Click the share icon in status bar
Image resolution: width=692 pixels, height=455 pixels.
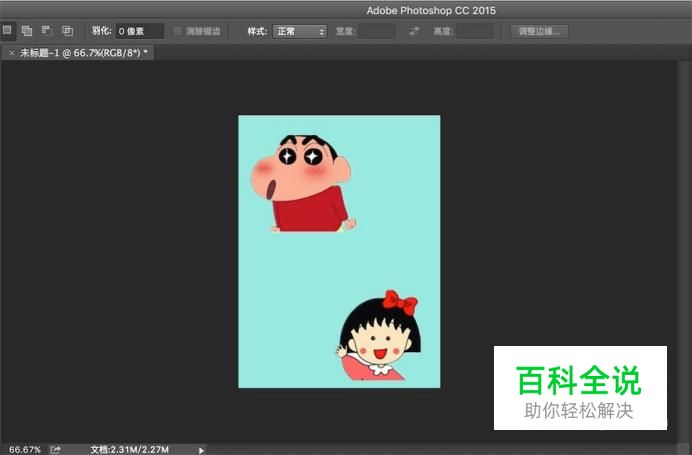(x=55, y=449)
